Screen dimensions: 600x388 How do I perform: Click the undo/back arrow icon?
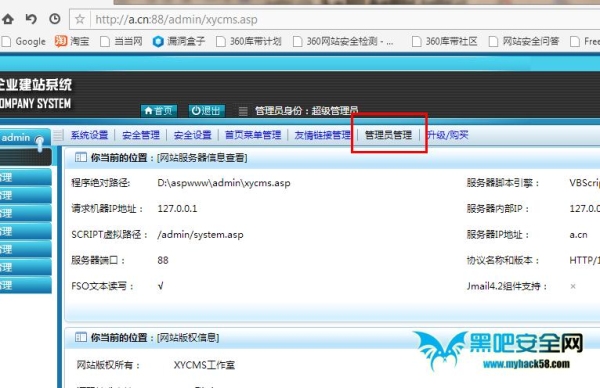point(31,19)
